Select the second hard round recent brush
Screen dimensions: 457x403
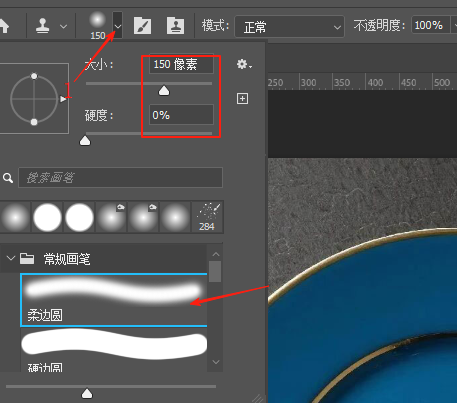79,217
